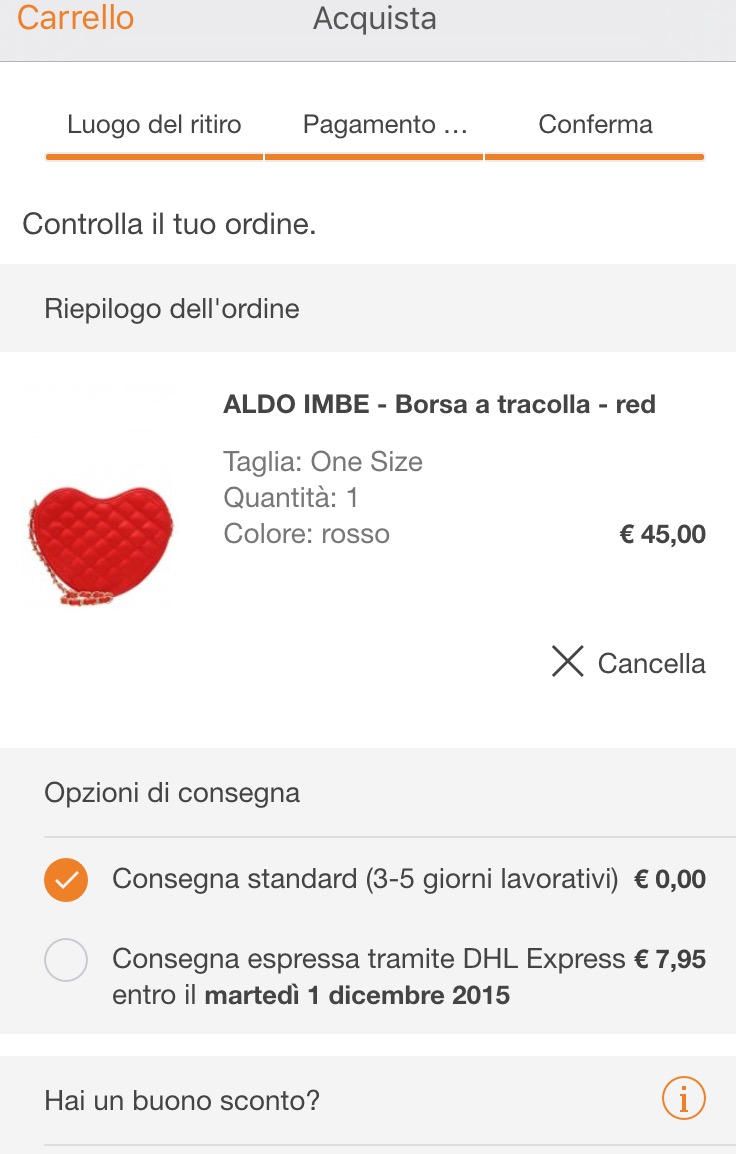
Task: Choose the DHL Express delivery label text
Action: 368,960
